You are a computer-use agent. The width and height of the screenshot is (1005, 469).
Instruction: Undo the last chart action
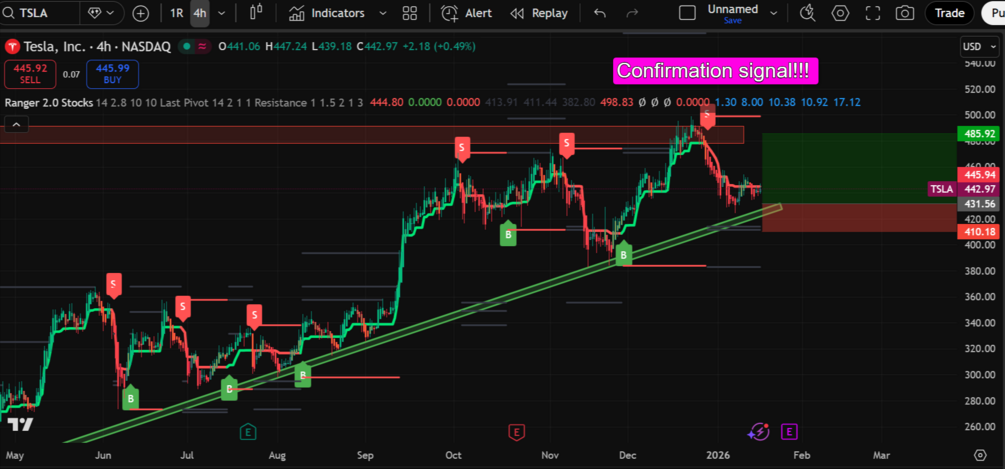click(600, 13)
